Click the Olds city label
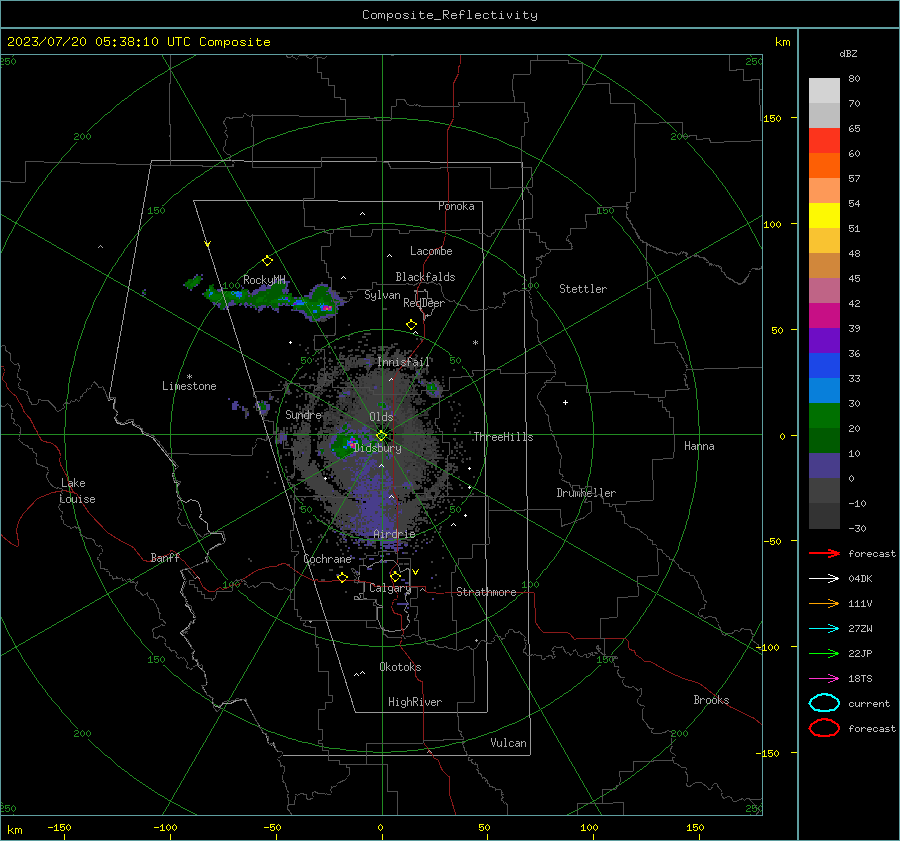 pos(381,417)
